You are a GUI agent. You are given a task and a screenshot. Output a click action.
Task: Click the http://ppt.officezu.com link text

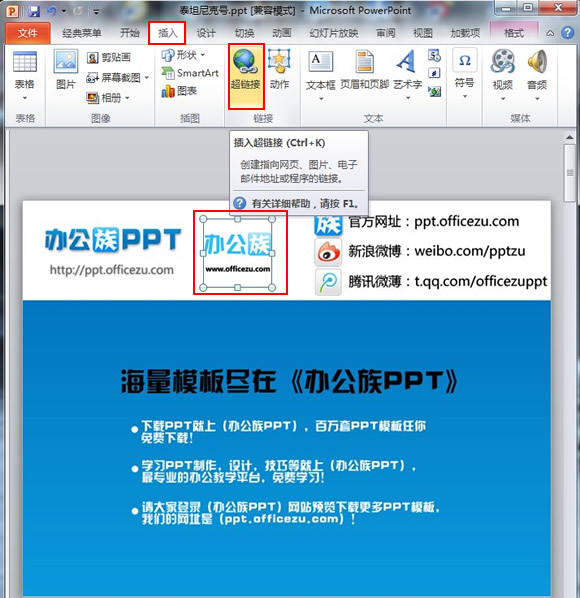click(112, 270)
